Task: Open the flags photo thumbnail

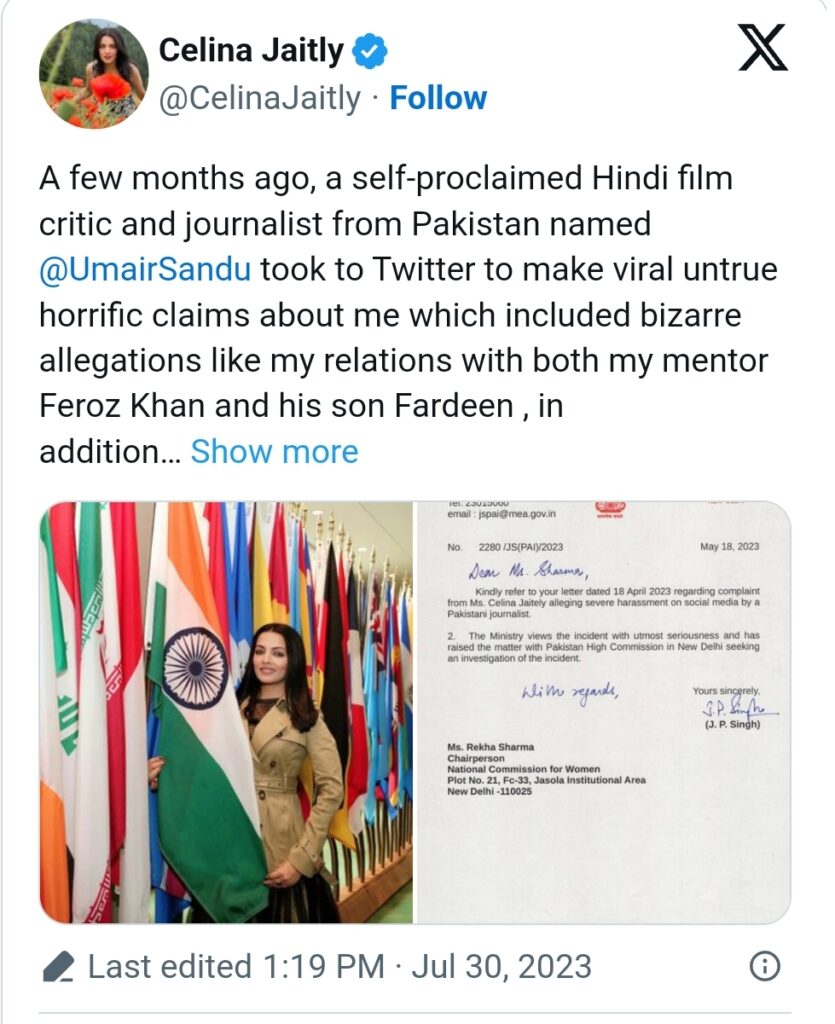Action: 226,712
